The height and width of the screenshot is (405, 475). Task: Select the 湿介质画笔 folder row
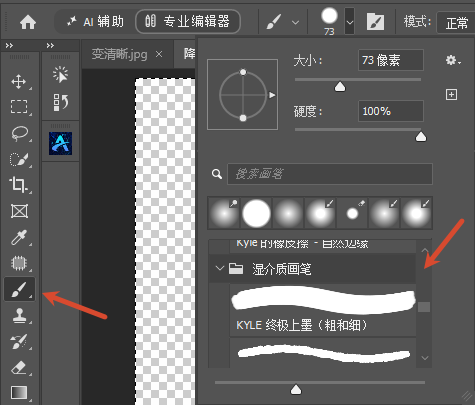point(312,269)
